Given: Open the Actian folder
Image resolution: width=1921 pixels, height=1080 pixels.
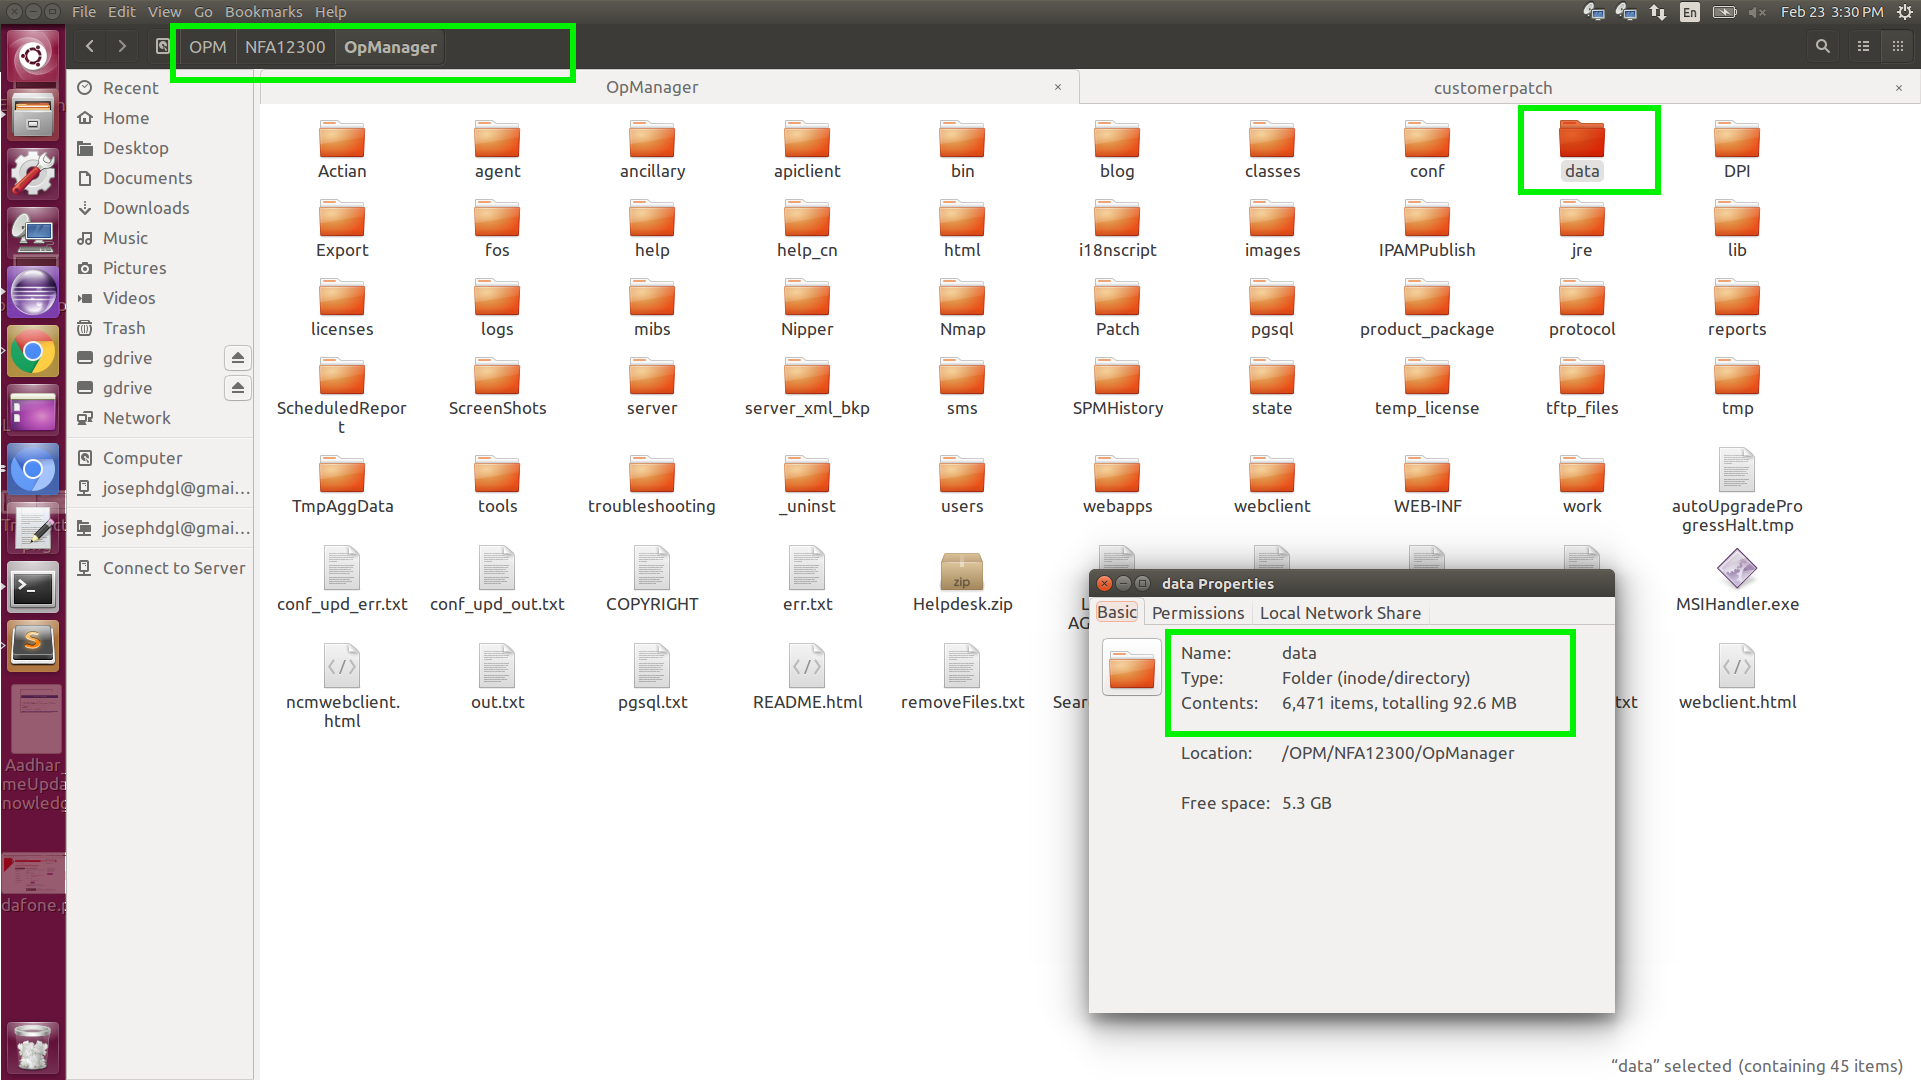Looking at the screenshot, I should point(342,150).
